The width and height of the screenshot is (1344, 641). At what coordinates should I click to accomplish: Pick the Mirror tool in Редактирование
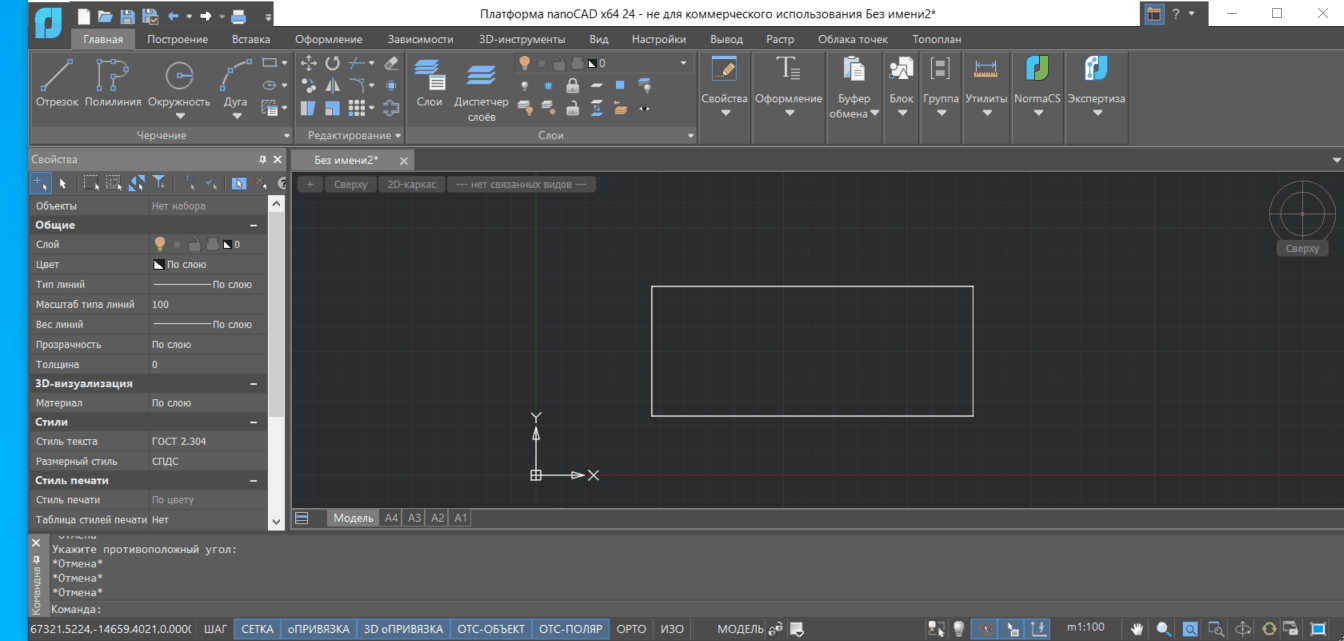tap(332, 86)
